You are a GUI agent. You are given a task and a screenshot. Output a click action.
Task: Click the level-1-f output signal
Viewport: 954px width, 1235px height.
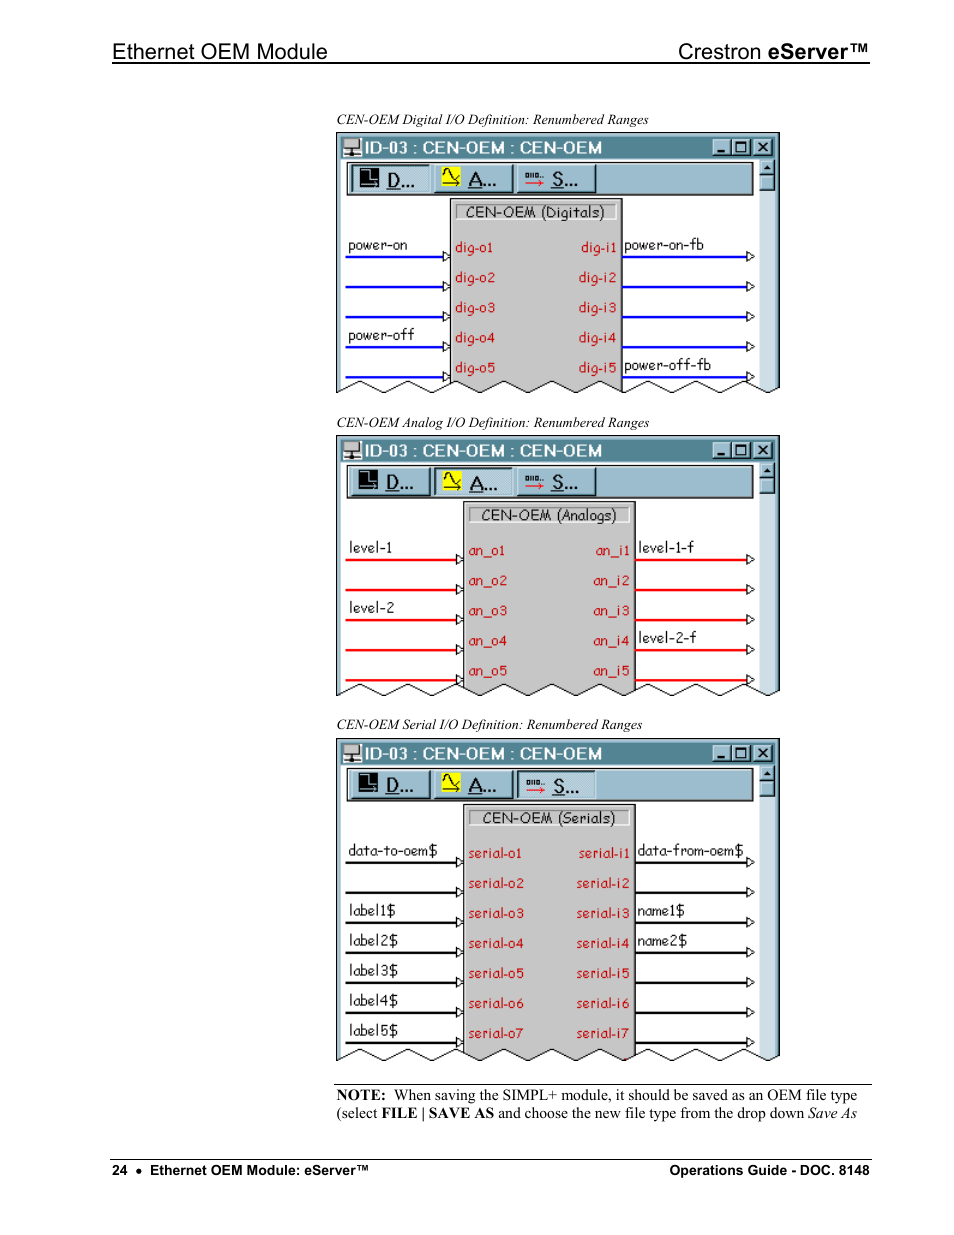(666, 548)
